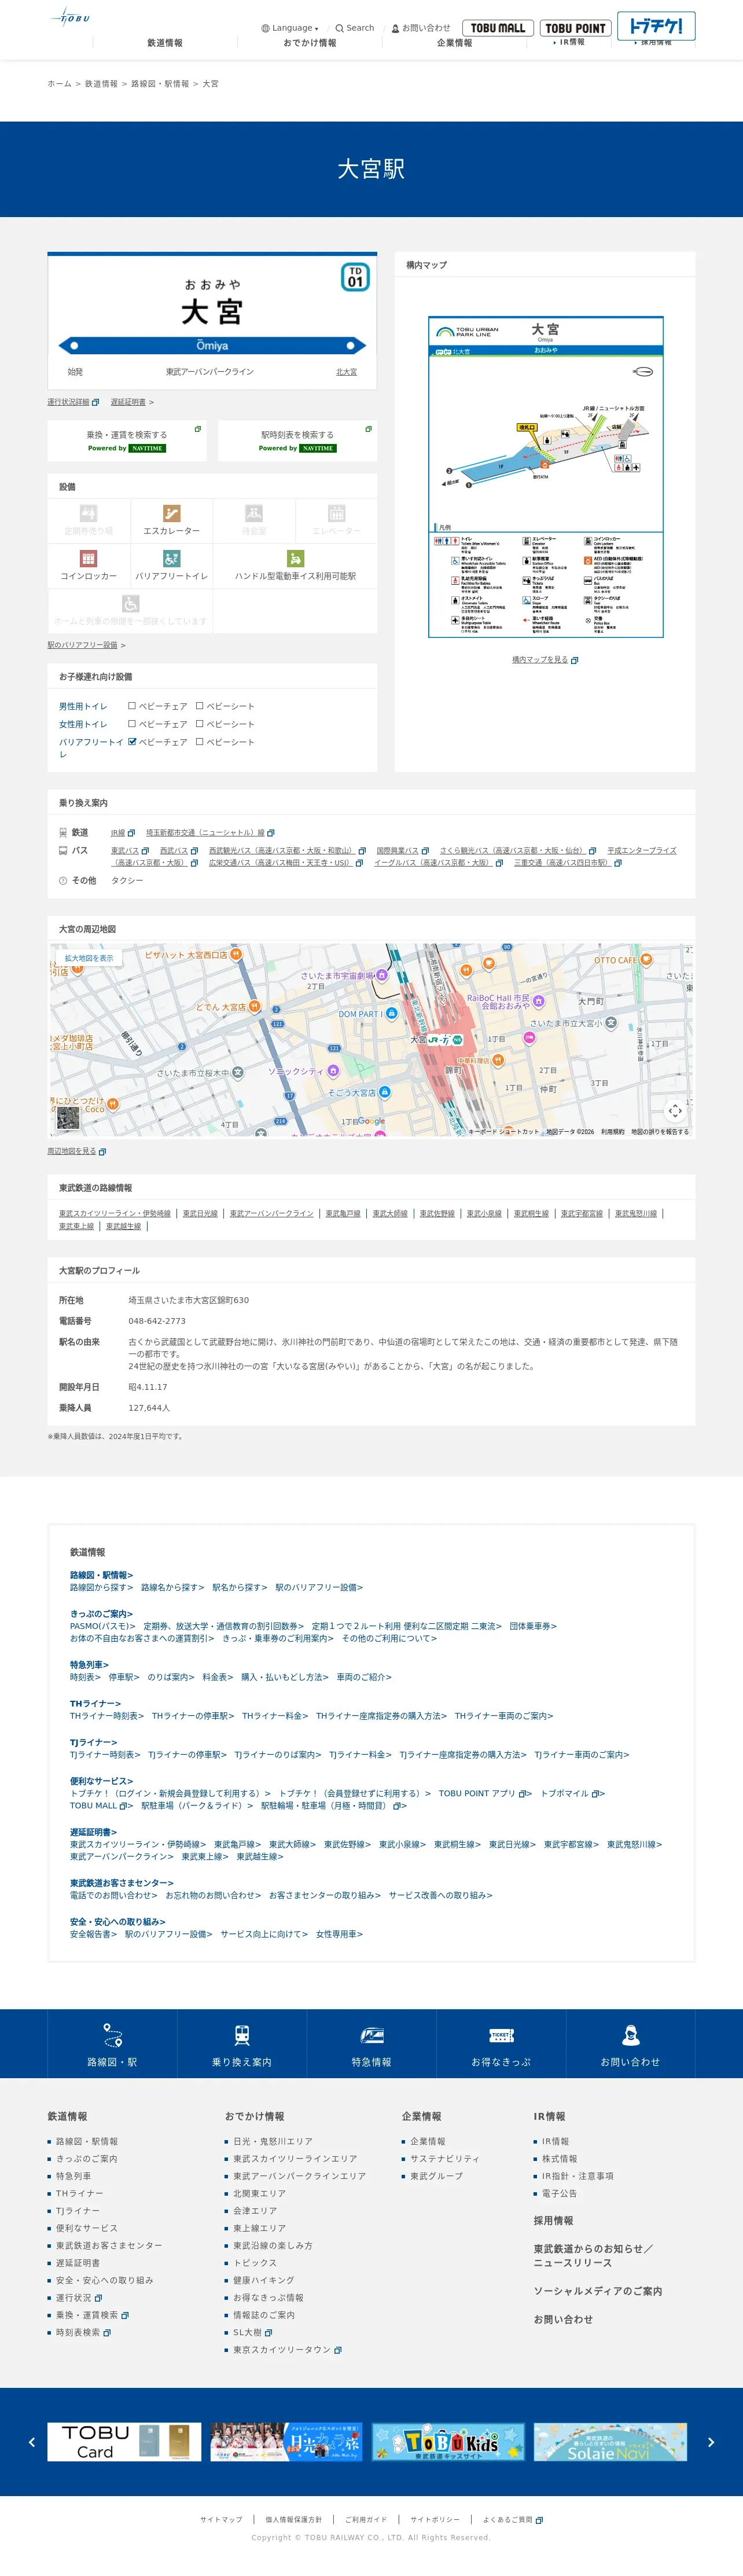Expand the 鉄道情報 navigation menu
The width and height of the screenshot is (743, 2576).
(165, 43)
